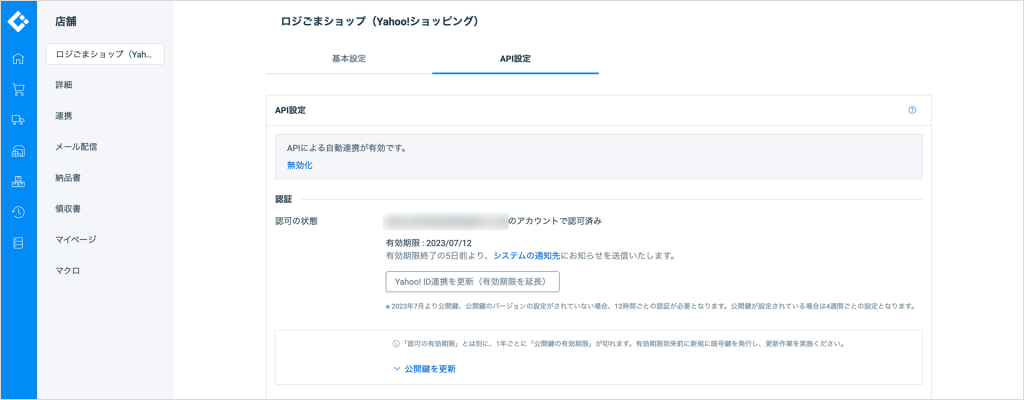Click the database icon in the sidebar
The height and width of the screenshot is (400, 1024).
pos(18,243)
